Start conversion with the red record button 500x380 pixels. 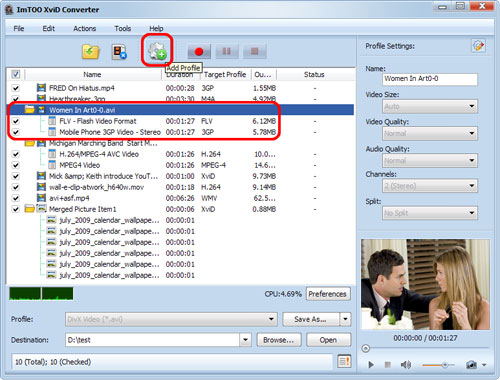(199, 51)
